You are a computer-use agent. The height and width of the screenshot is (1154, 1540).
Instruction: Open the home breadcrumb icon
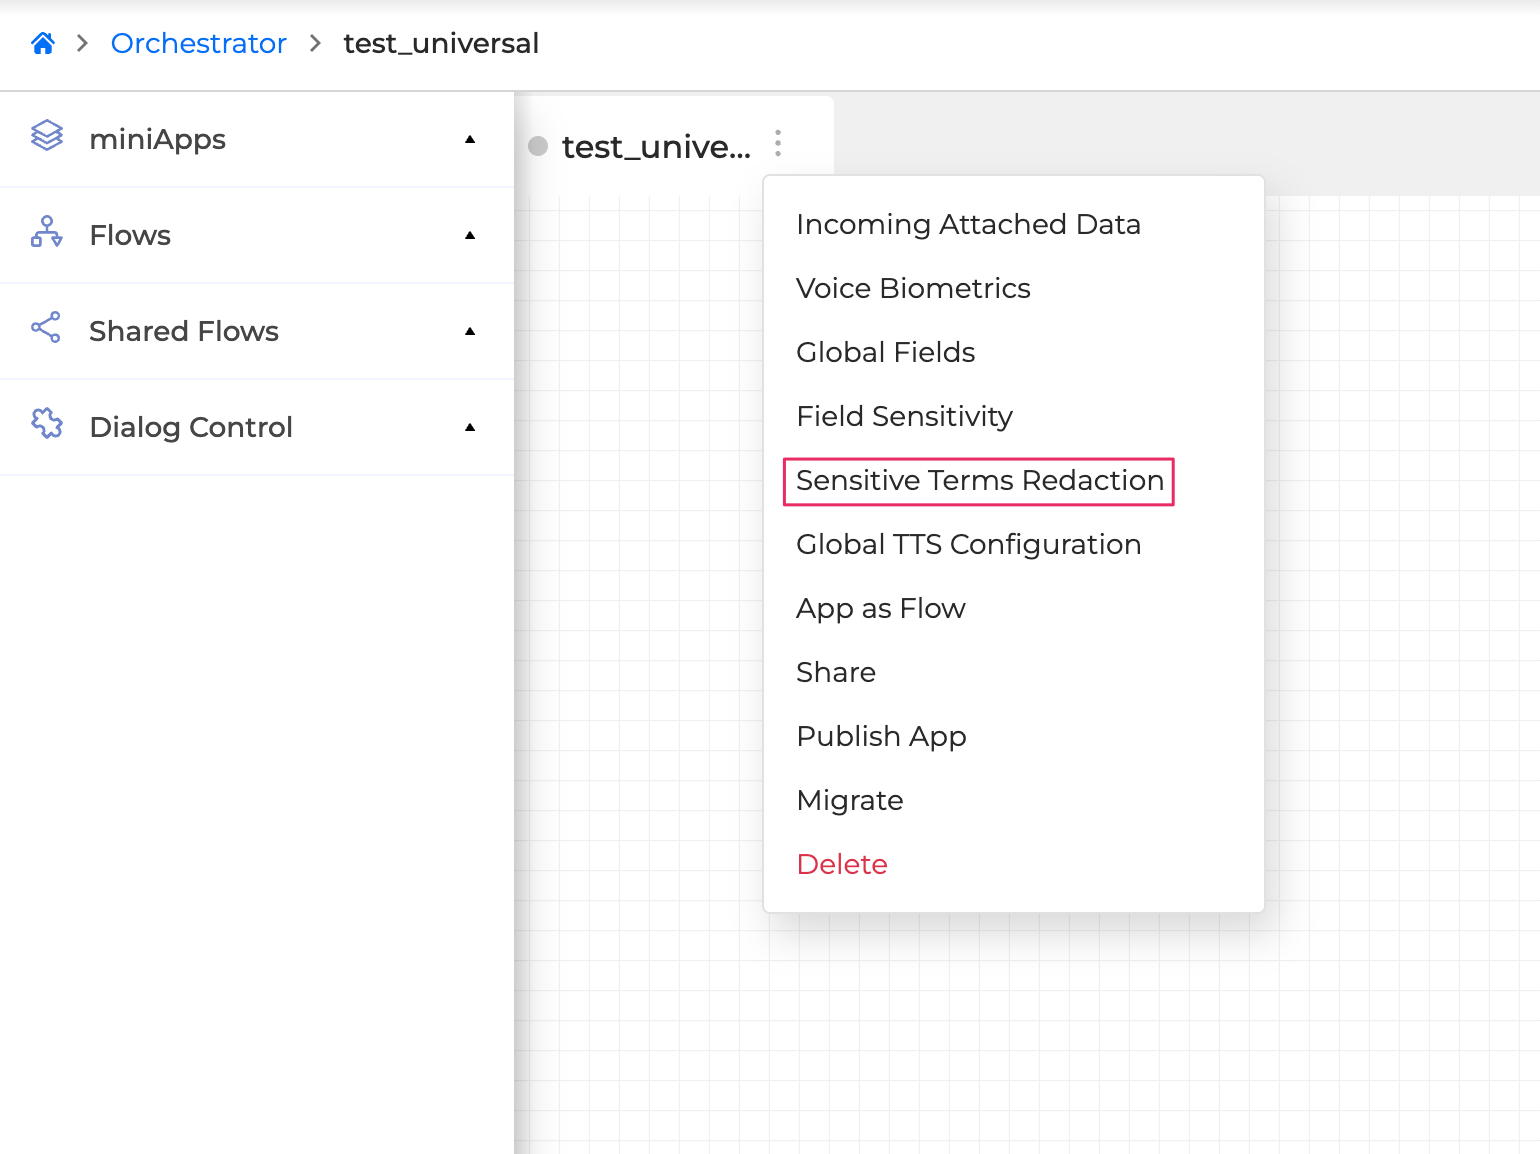pos(42,42)
